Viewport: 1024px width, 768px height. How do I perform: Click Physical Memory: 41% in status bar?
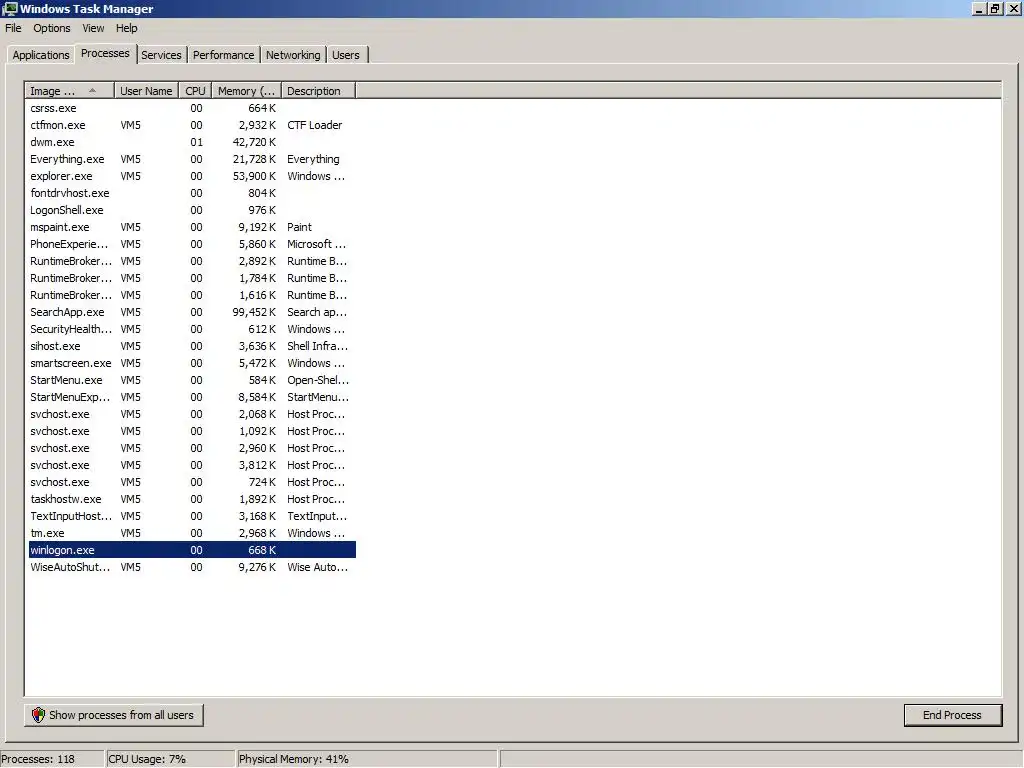[x=294, y=760]
